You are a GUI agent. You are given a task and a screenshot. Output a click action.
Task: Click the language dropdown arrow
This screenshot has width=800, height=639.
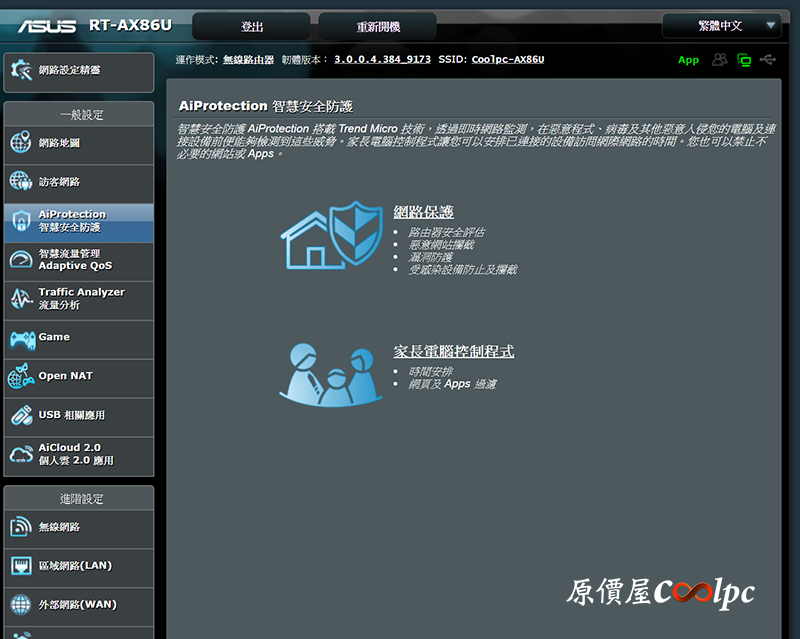(770, 25)
